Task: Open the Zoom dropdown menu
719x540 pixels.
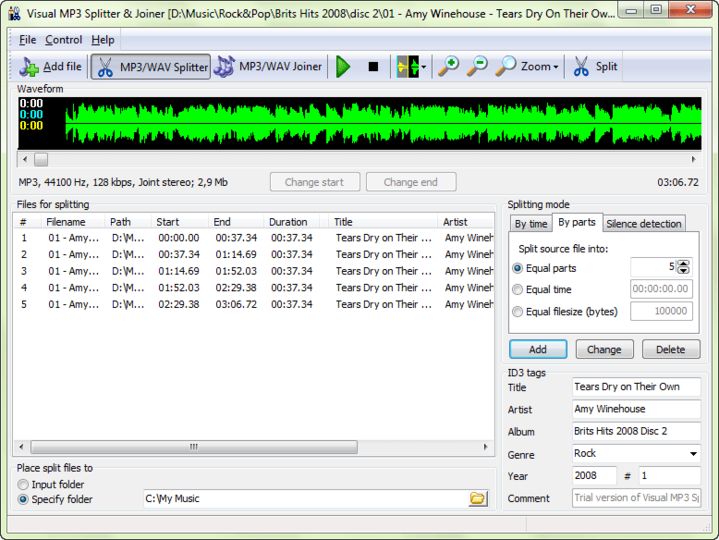Action: coord(527,67)
